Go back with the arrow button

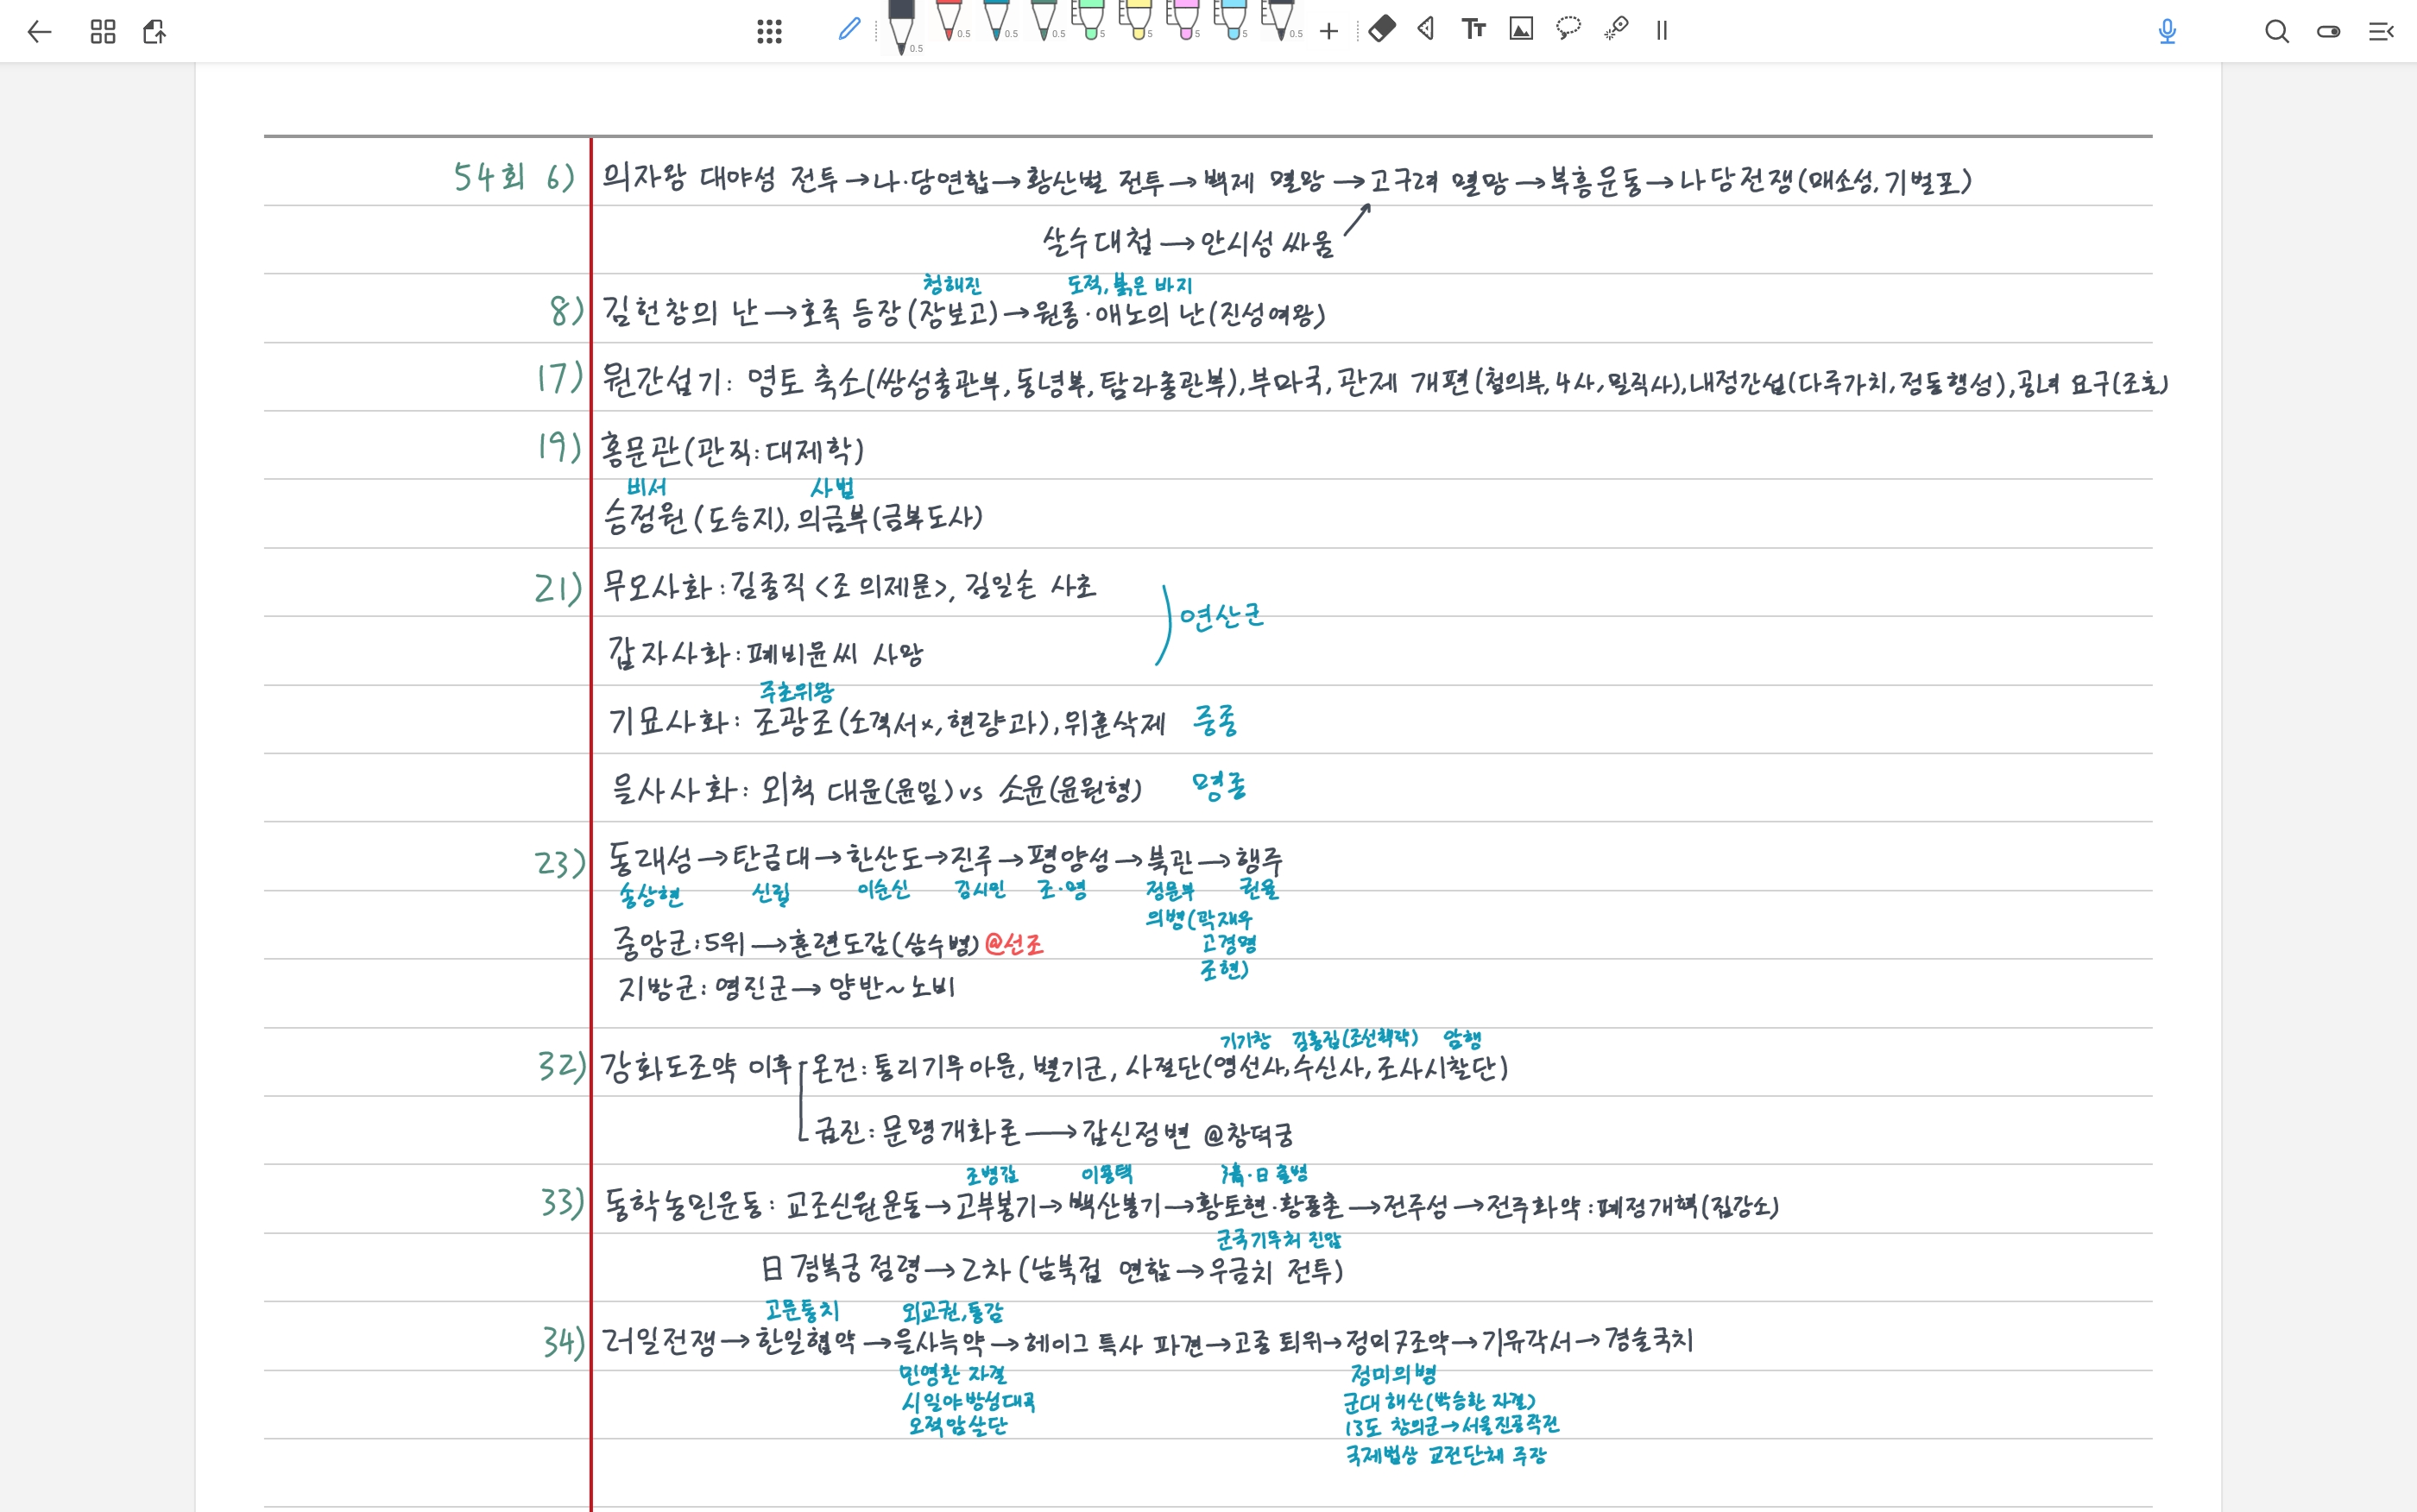(x=39, y=32)
